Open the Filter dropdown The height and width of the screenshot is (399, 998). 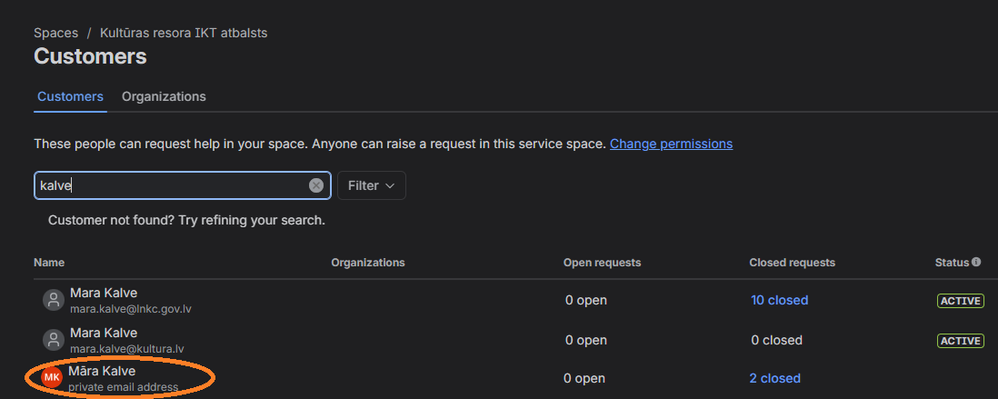tap(372, 186)
